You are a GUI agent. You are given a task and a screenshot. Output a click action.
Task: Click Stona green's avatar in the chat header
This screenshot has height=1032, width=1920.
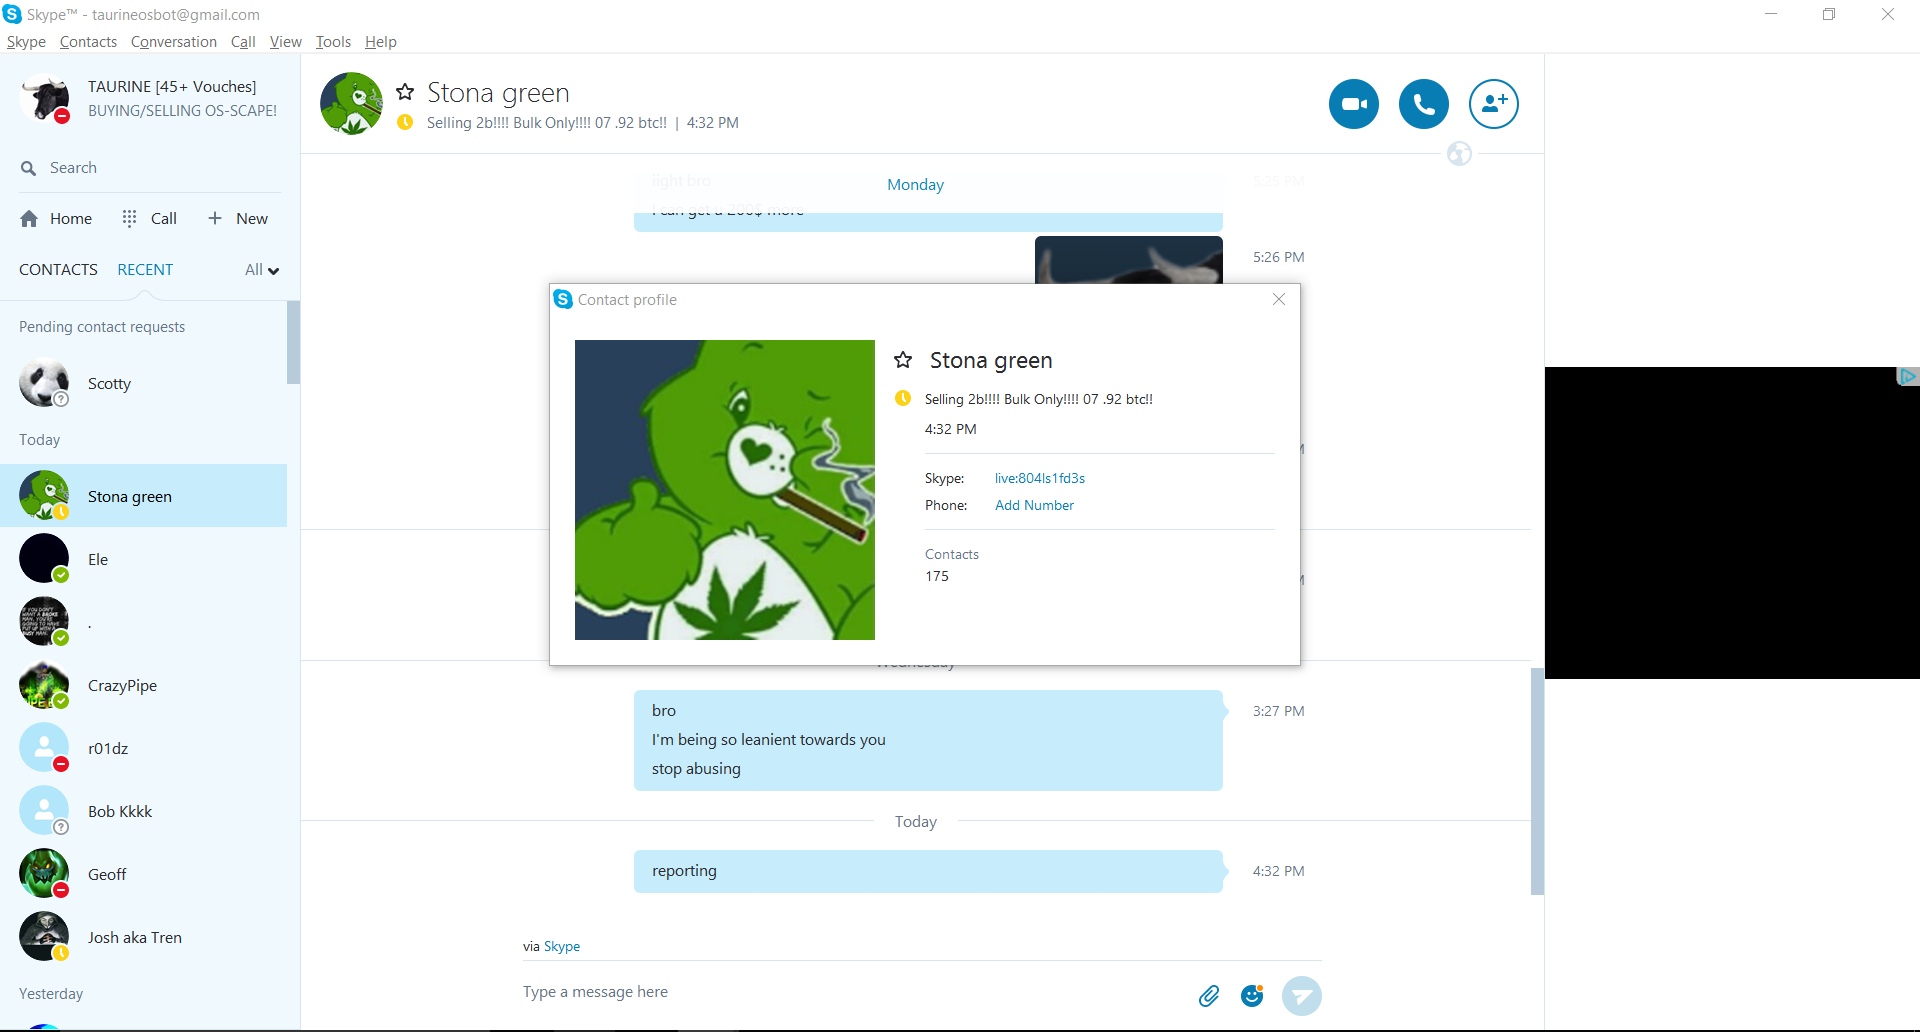(351, 104)
